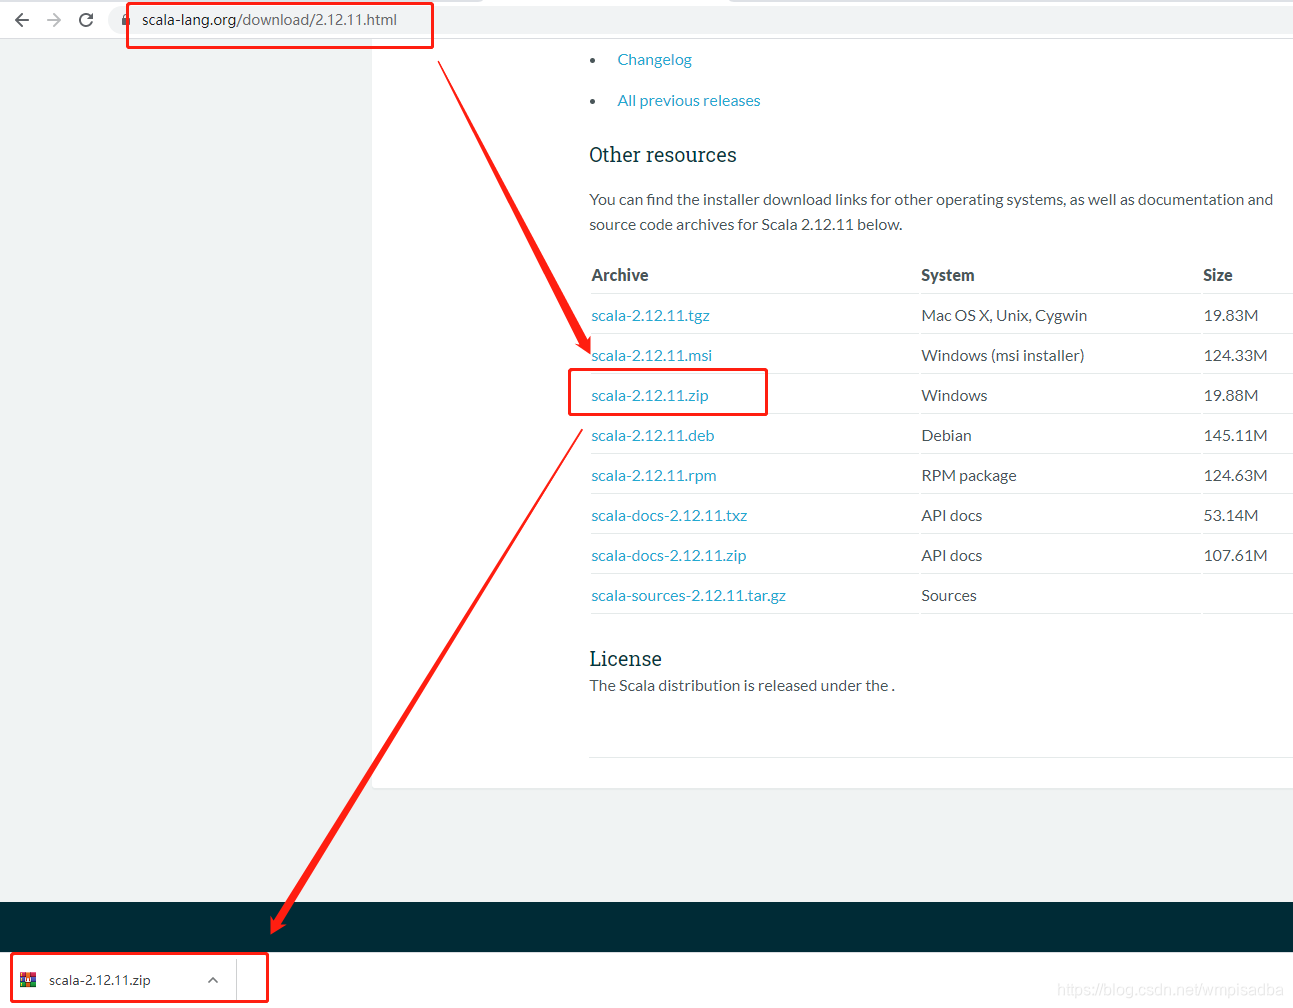Download scala-docs-2.12.11.zip API docs

[x=669, y=556]
